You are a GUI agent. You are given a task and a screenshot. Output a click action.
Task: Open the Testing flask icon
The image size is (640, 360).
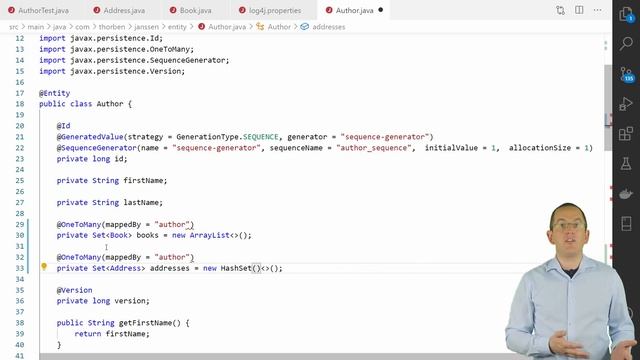coord(626,164)
